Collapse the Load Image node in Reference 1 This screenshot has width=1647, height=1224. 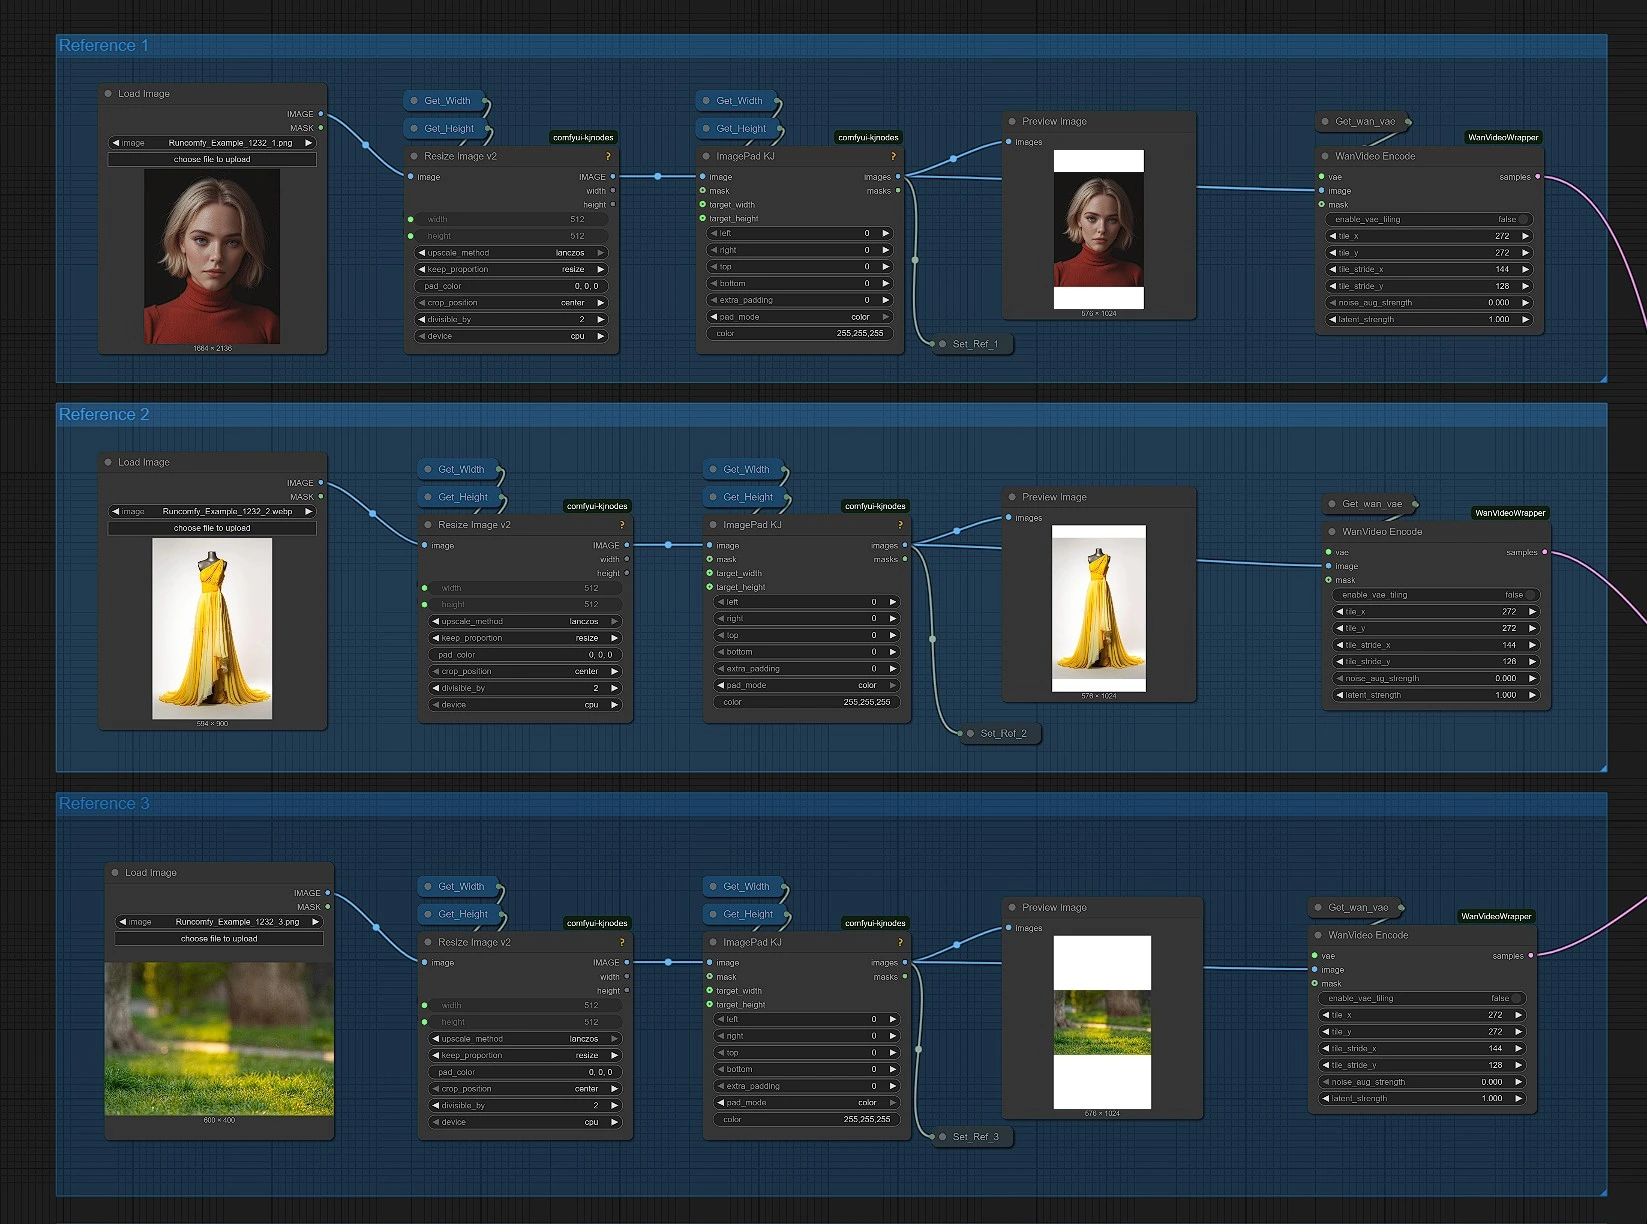[x=108, y=94]
